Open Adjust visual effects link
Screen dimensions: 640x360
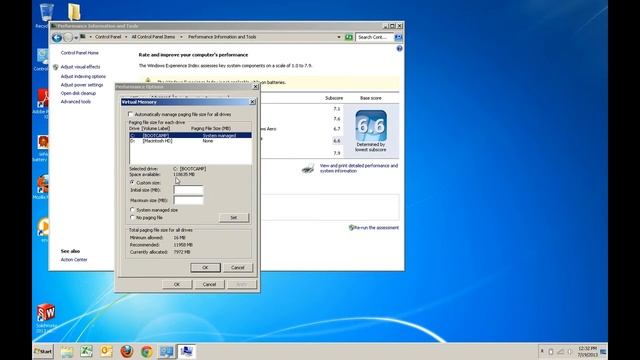click(x=80, y=67)
